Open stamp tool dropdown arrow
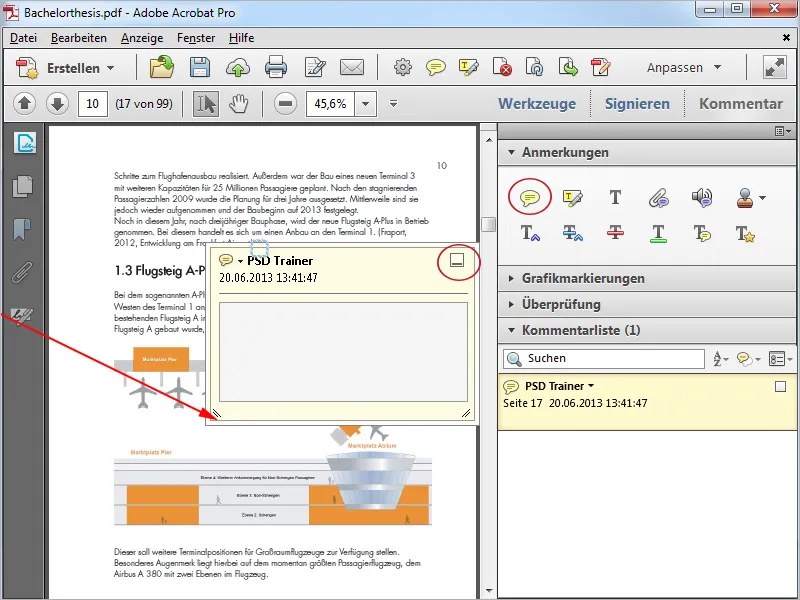 [x=762, y=198]
